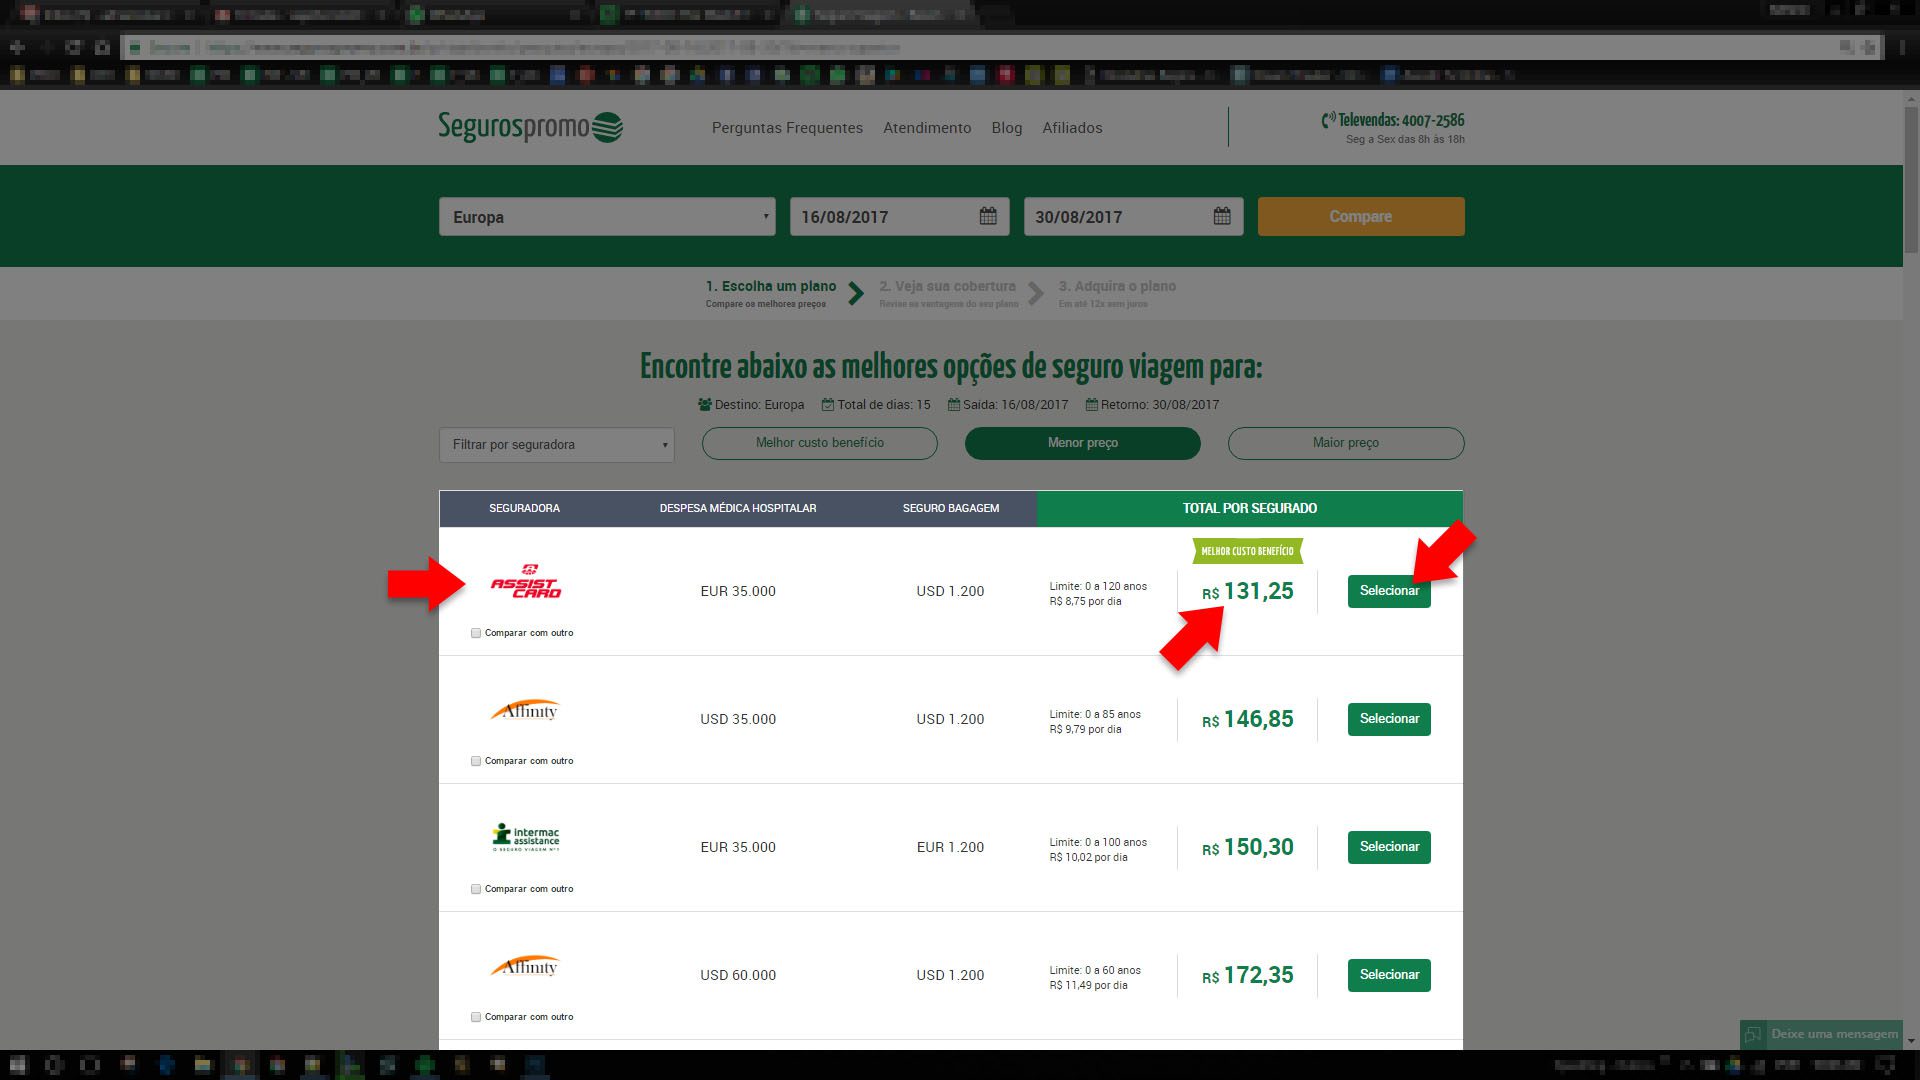The image size is (1920, 1080).
Task: Click the Total por Segurado header
Action: pyautogui.click(x=1250, y=508)
